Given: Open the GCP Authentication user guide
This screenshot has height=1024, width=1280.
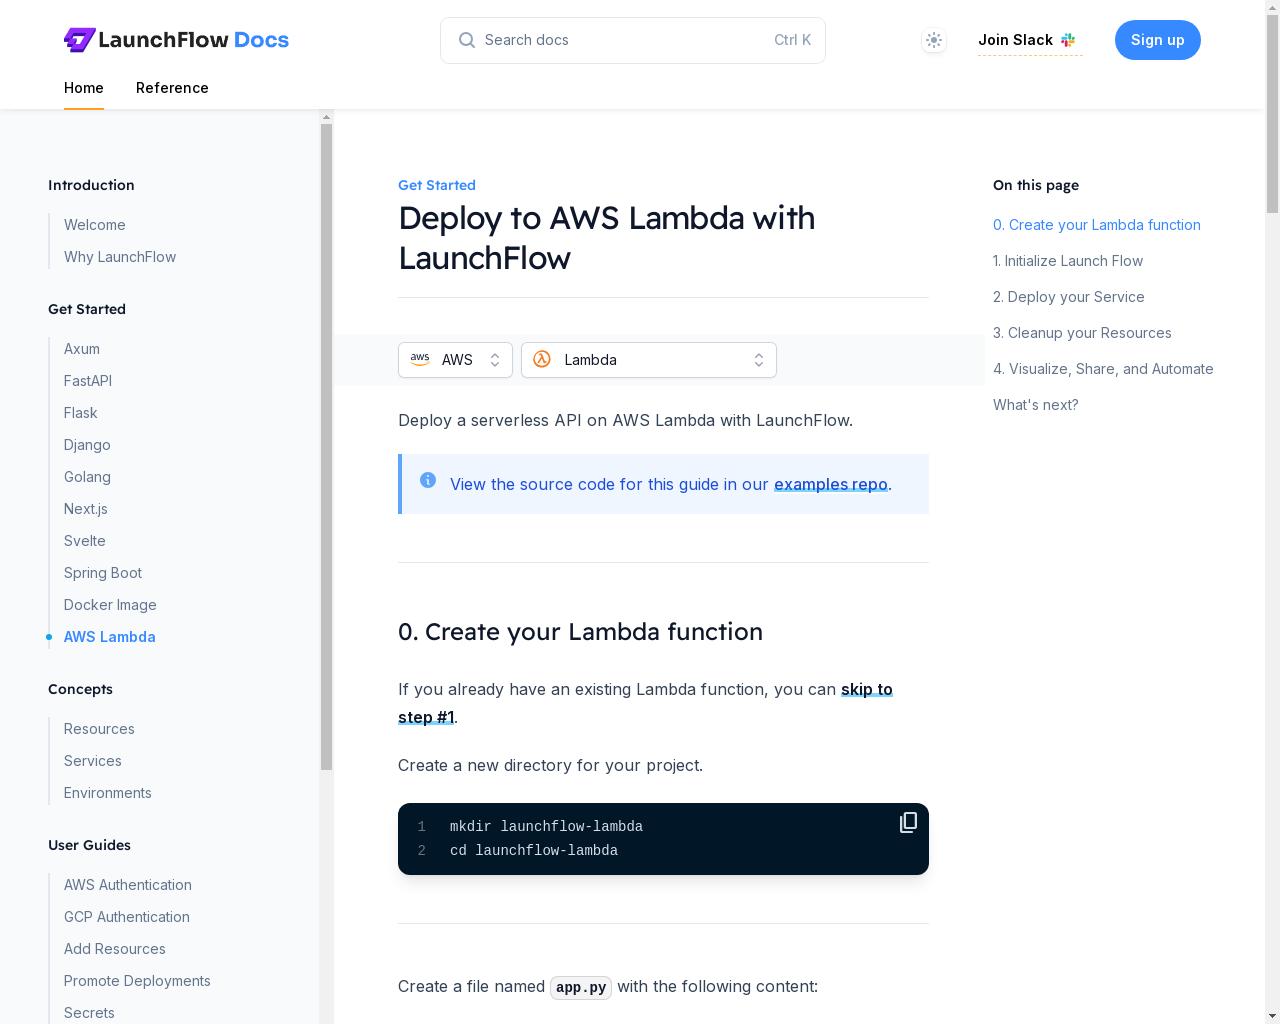Looking at the screenshot, I should [x=127, y=917].
